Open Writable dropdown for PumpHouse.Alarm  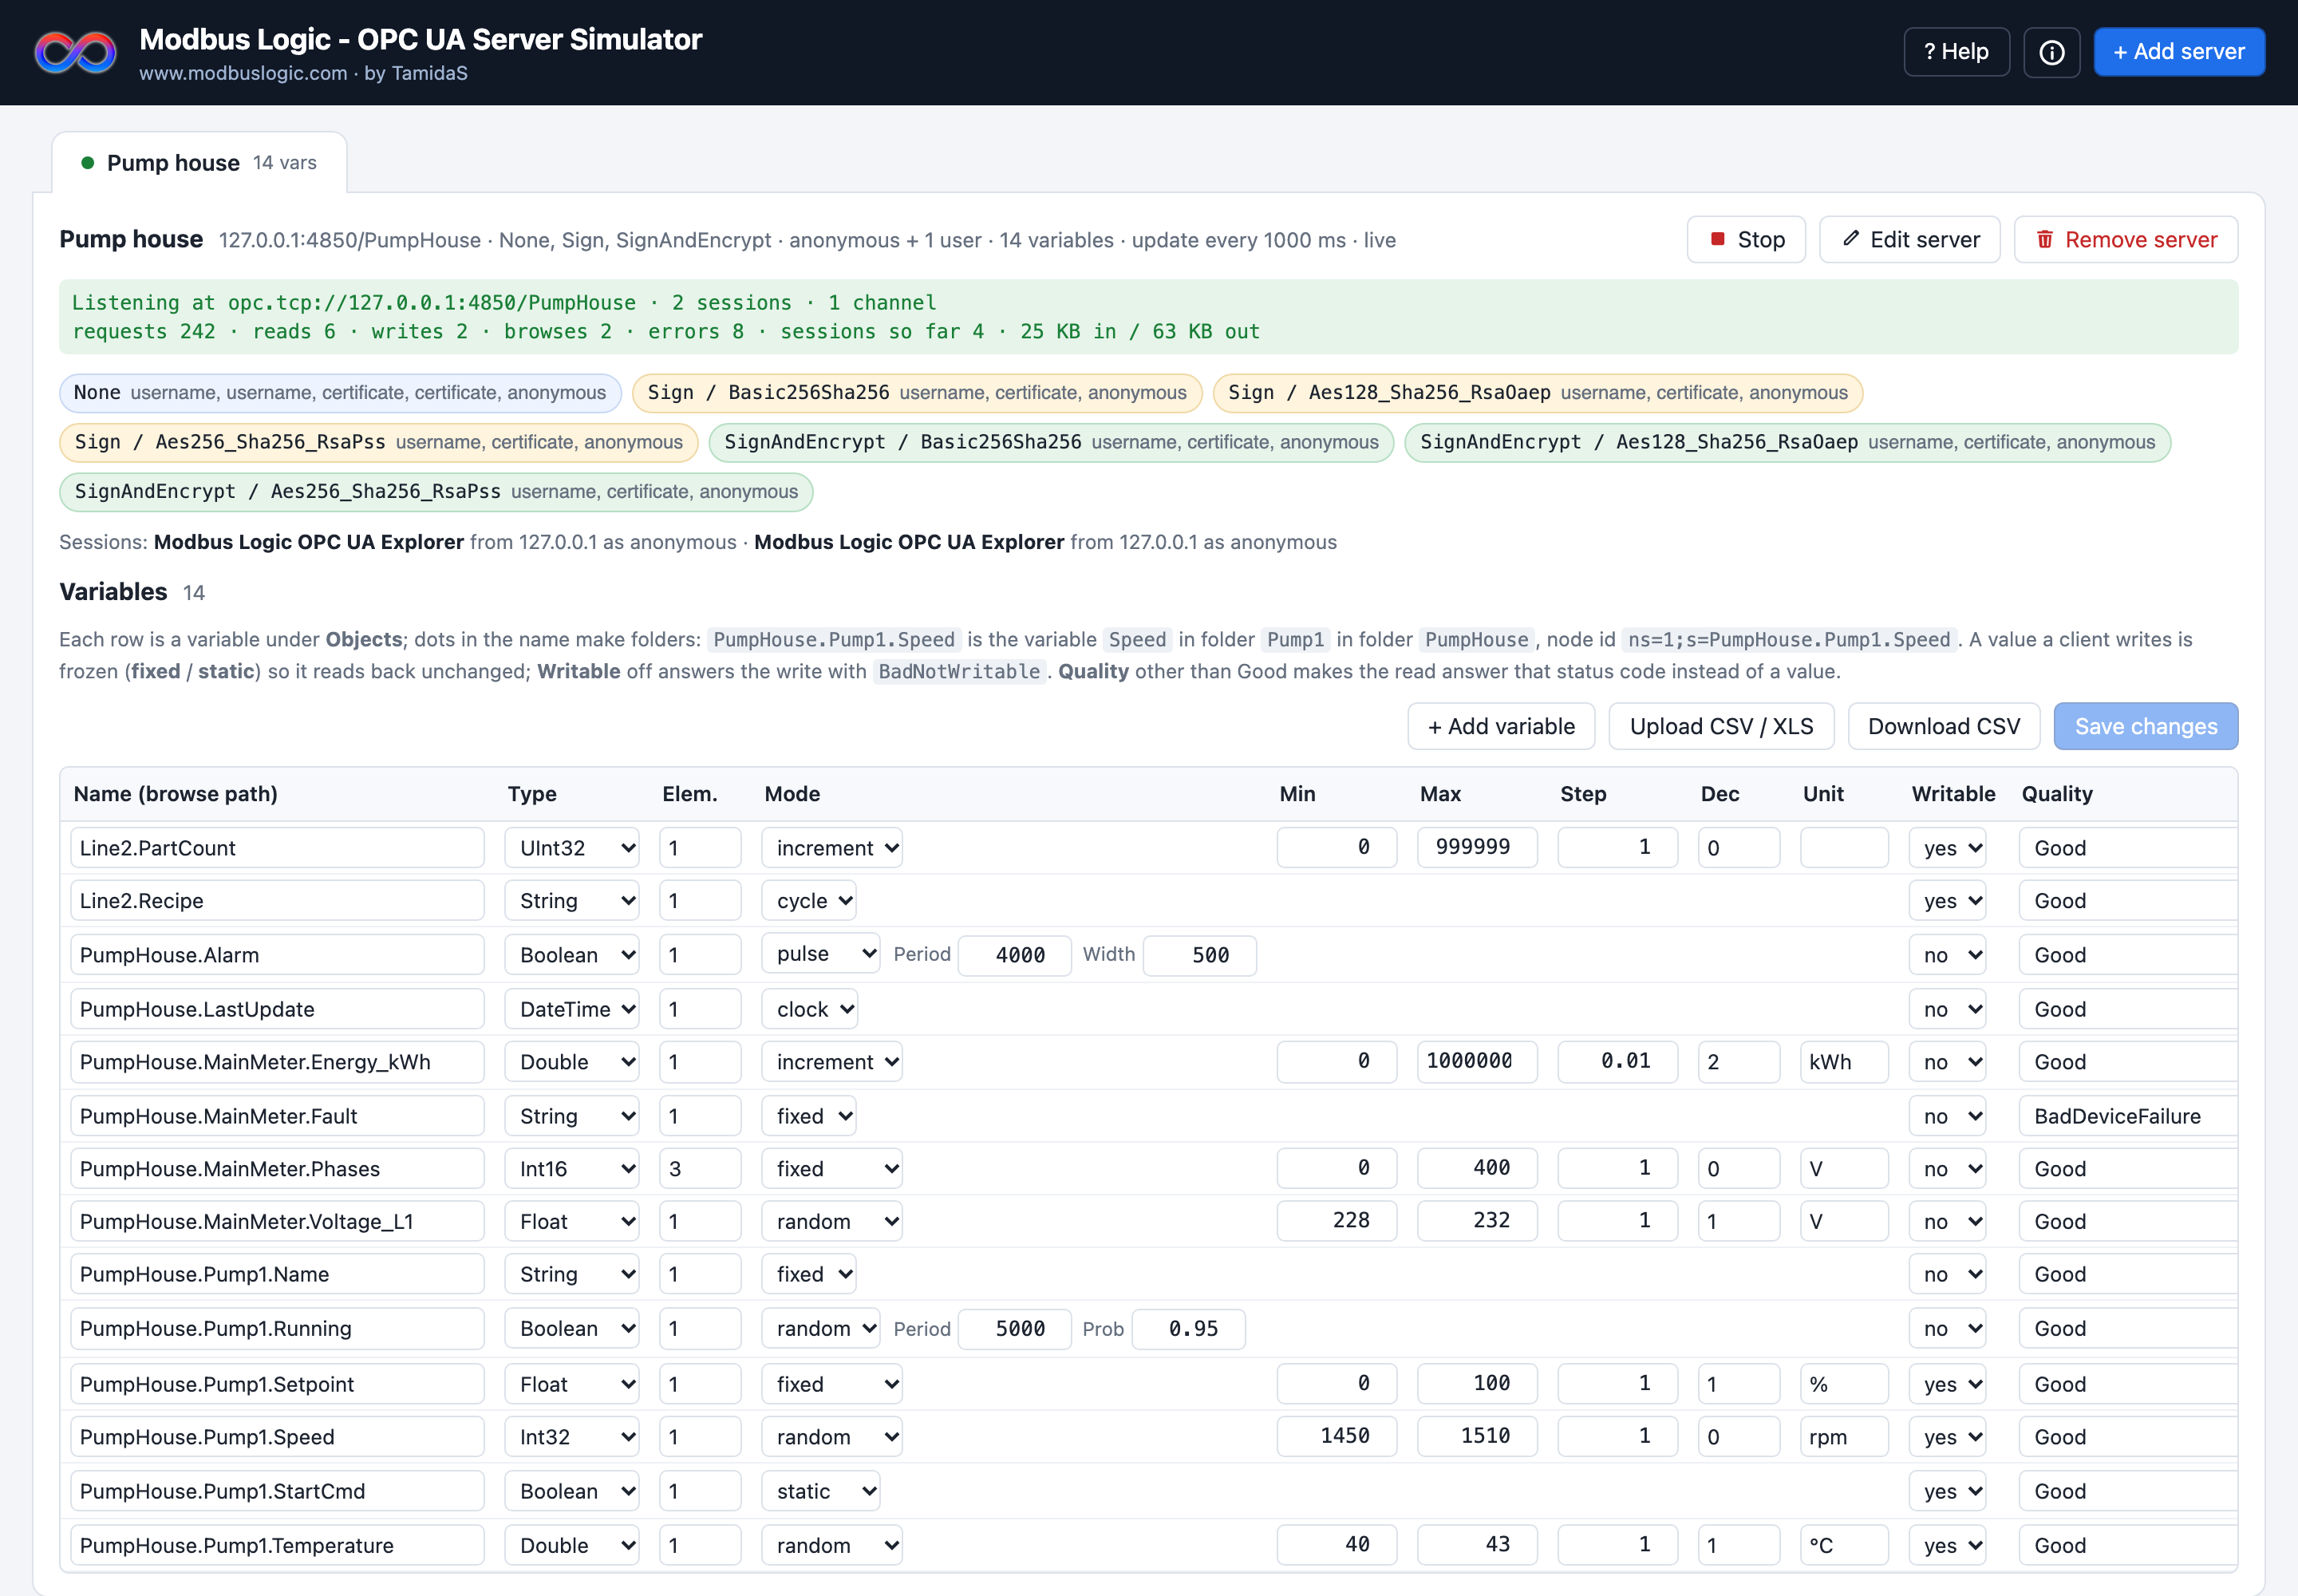click(x=1947, y=955)
